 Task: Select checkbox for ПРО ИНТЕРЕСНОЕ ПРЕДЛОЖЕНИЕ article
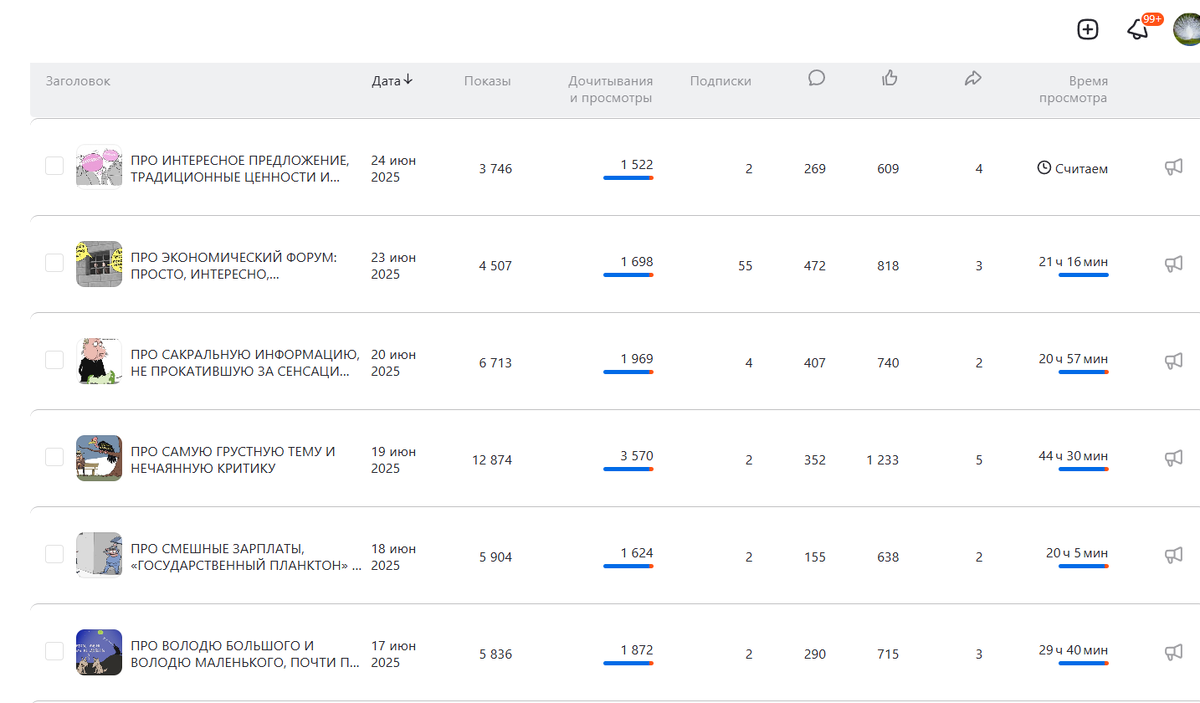(x=54, y=166)
